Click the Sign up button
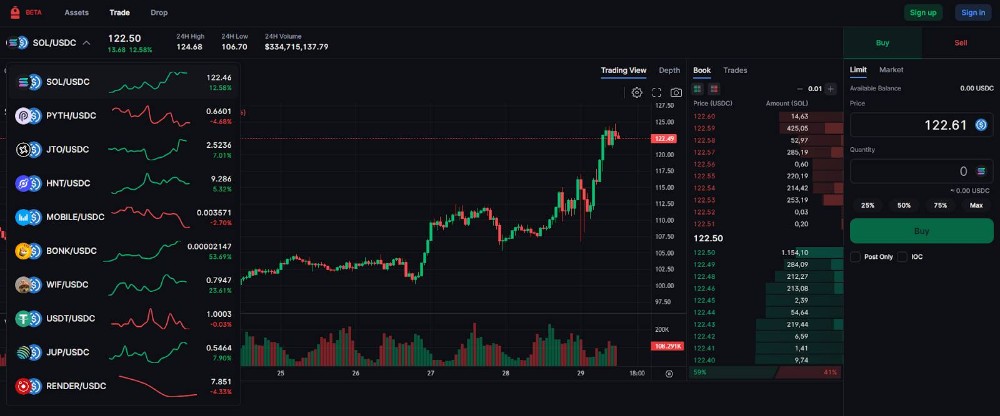 pos(922,12)
